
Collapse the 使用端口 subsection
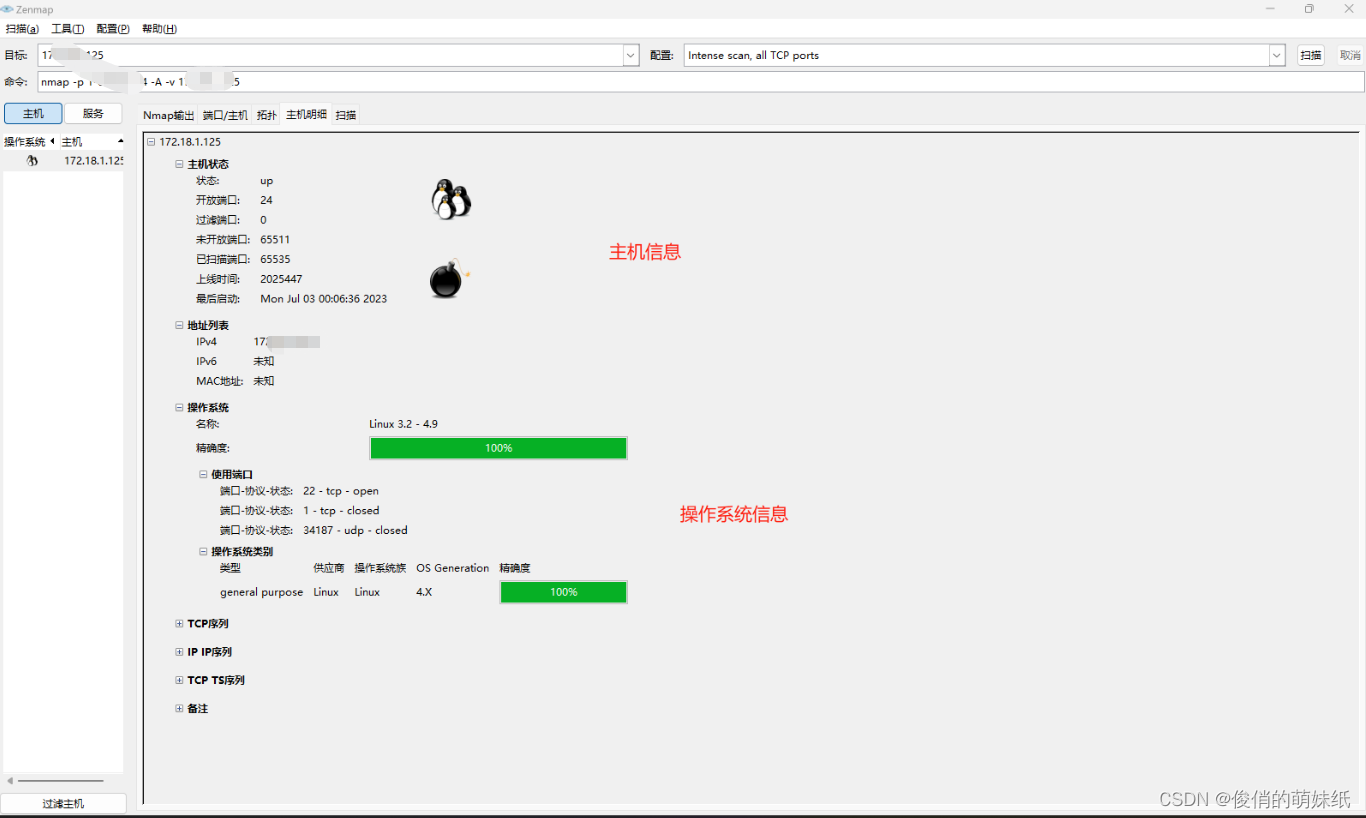coord(203,474)
